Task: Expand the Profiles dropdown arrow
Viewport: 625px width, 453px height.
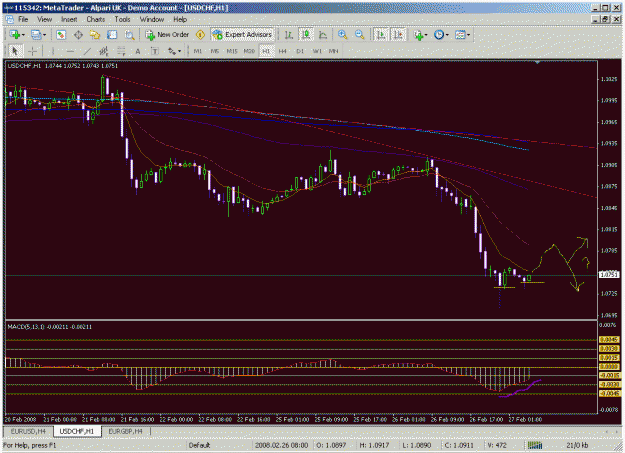Action: pyautogui.click(x=44, y=35)
